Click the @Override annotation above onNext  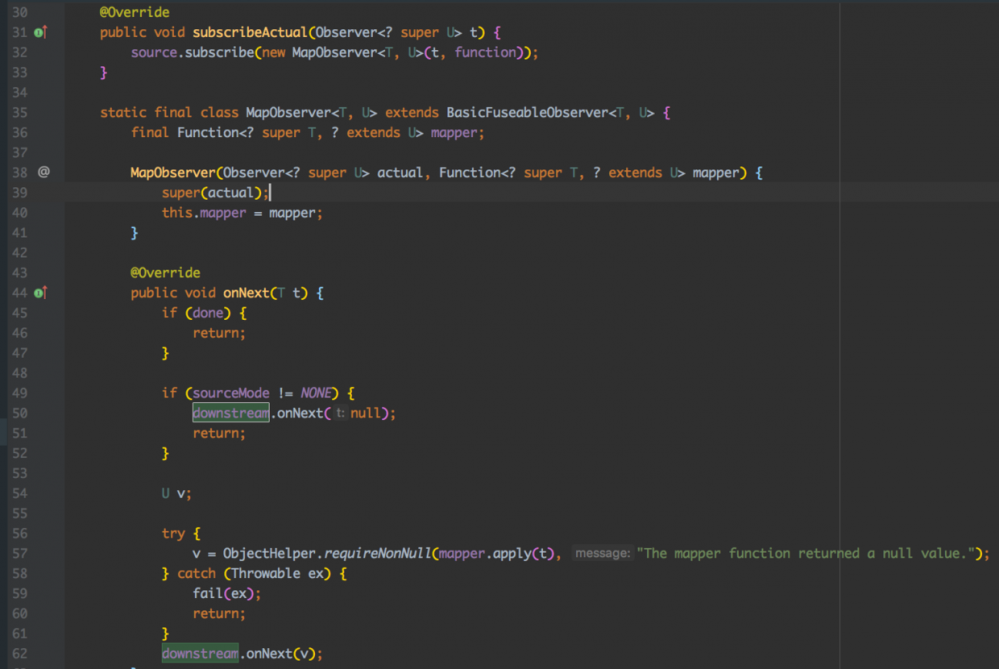pos(166,272)
